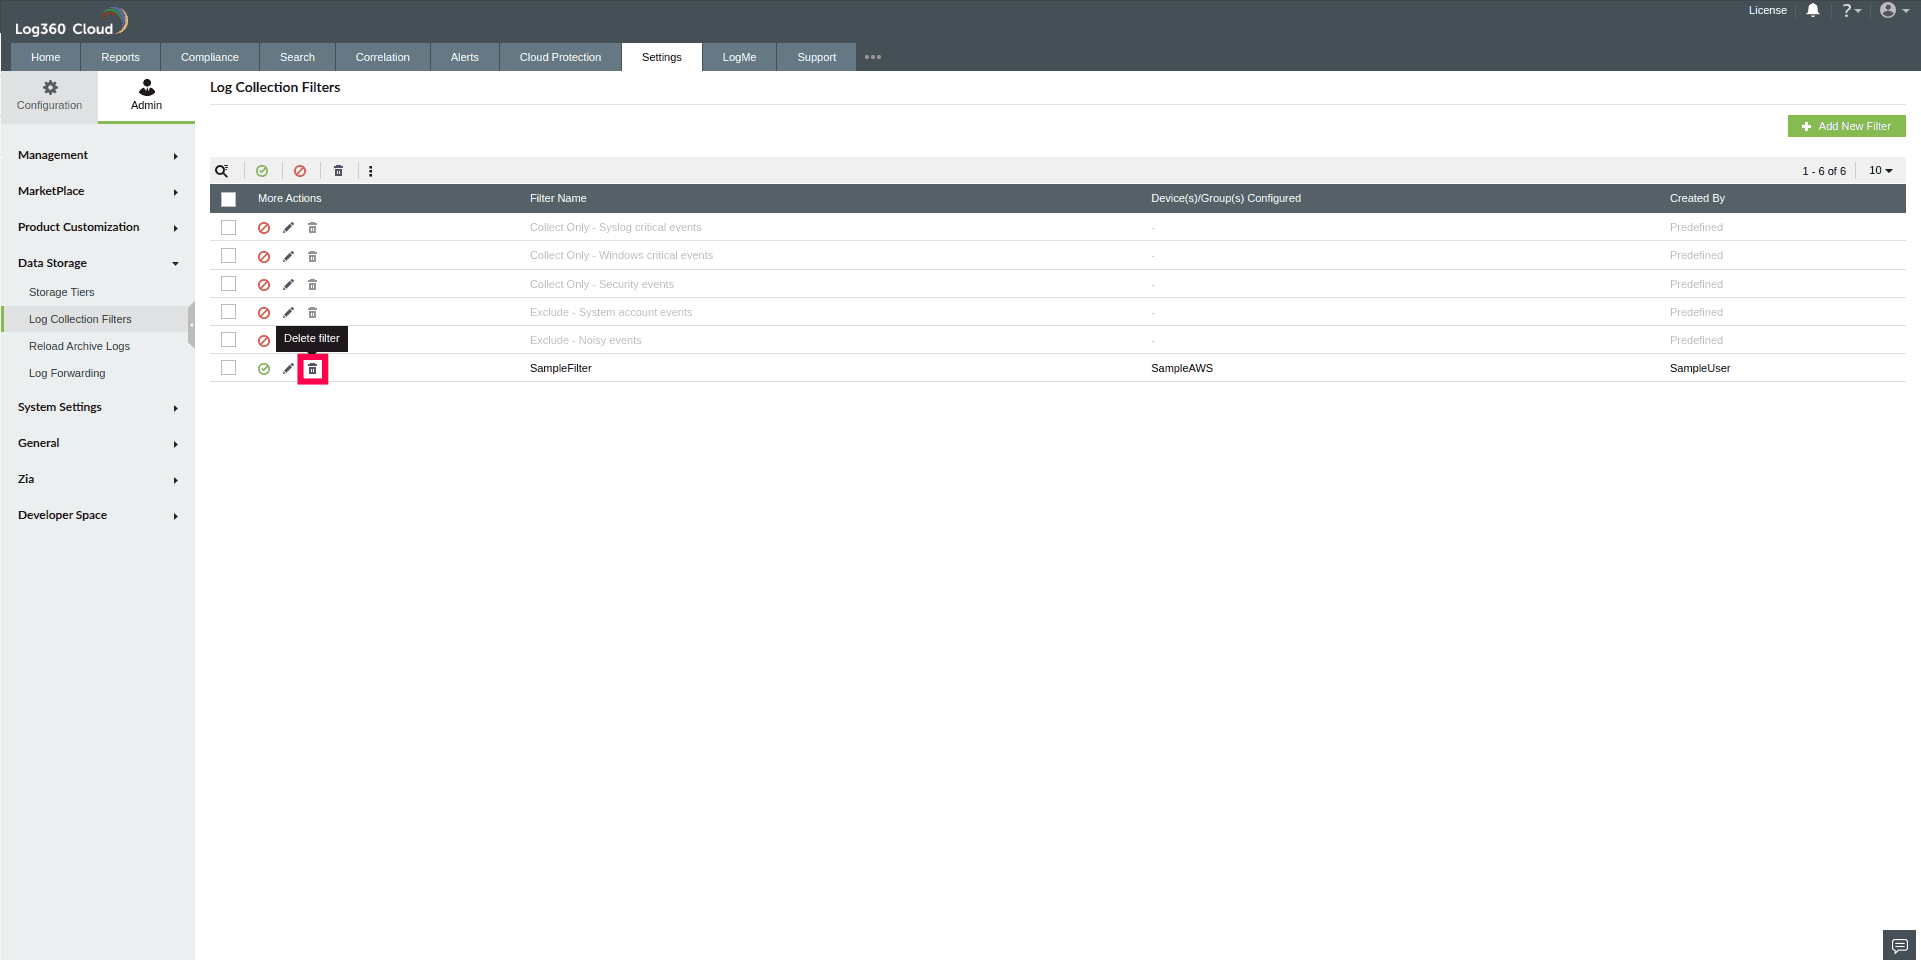The image size is (1921, 960).
Task: Delete the SampleFilter using its trash icon
Action: [x=313, y=369]
